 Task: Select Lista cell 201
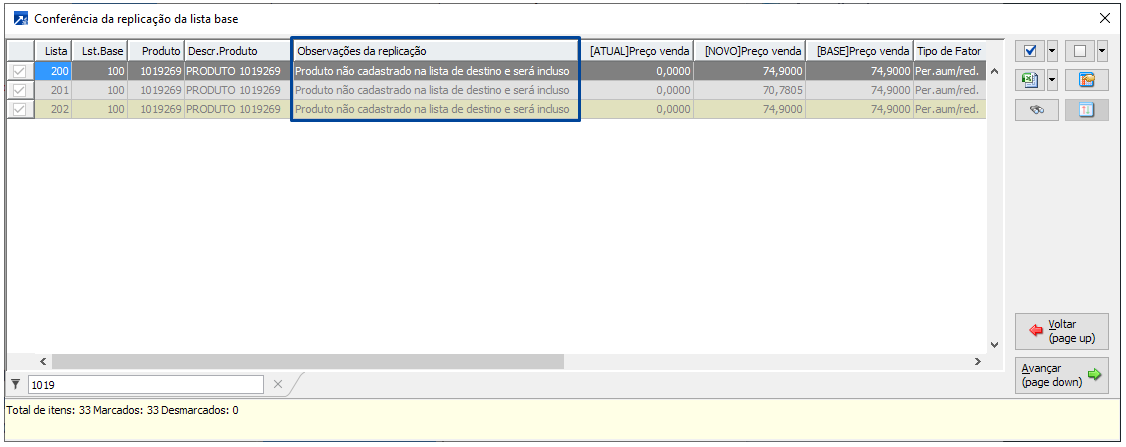coord(53,91)
